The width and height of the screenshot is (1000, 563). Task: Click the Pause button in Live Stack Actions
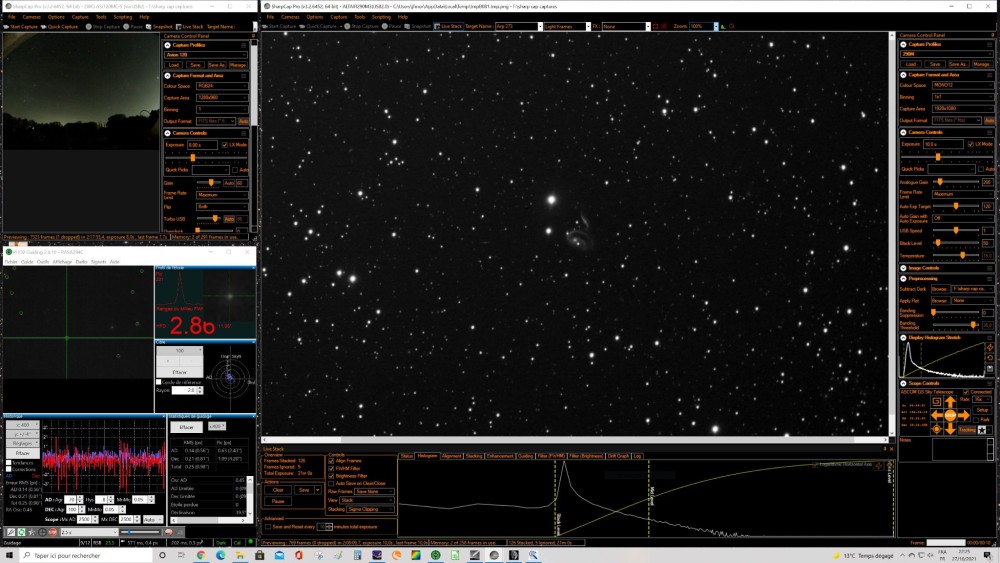pyautogui.click(x=278, y=501)
